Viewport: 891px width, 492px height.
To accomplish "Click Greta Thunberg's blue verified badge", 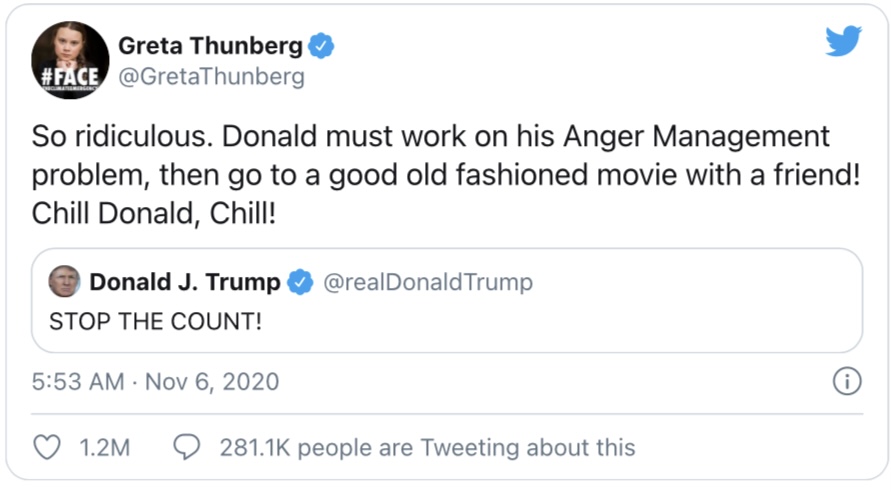I will (320, 46).
